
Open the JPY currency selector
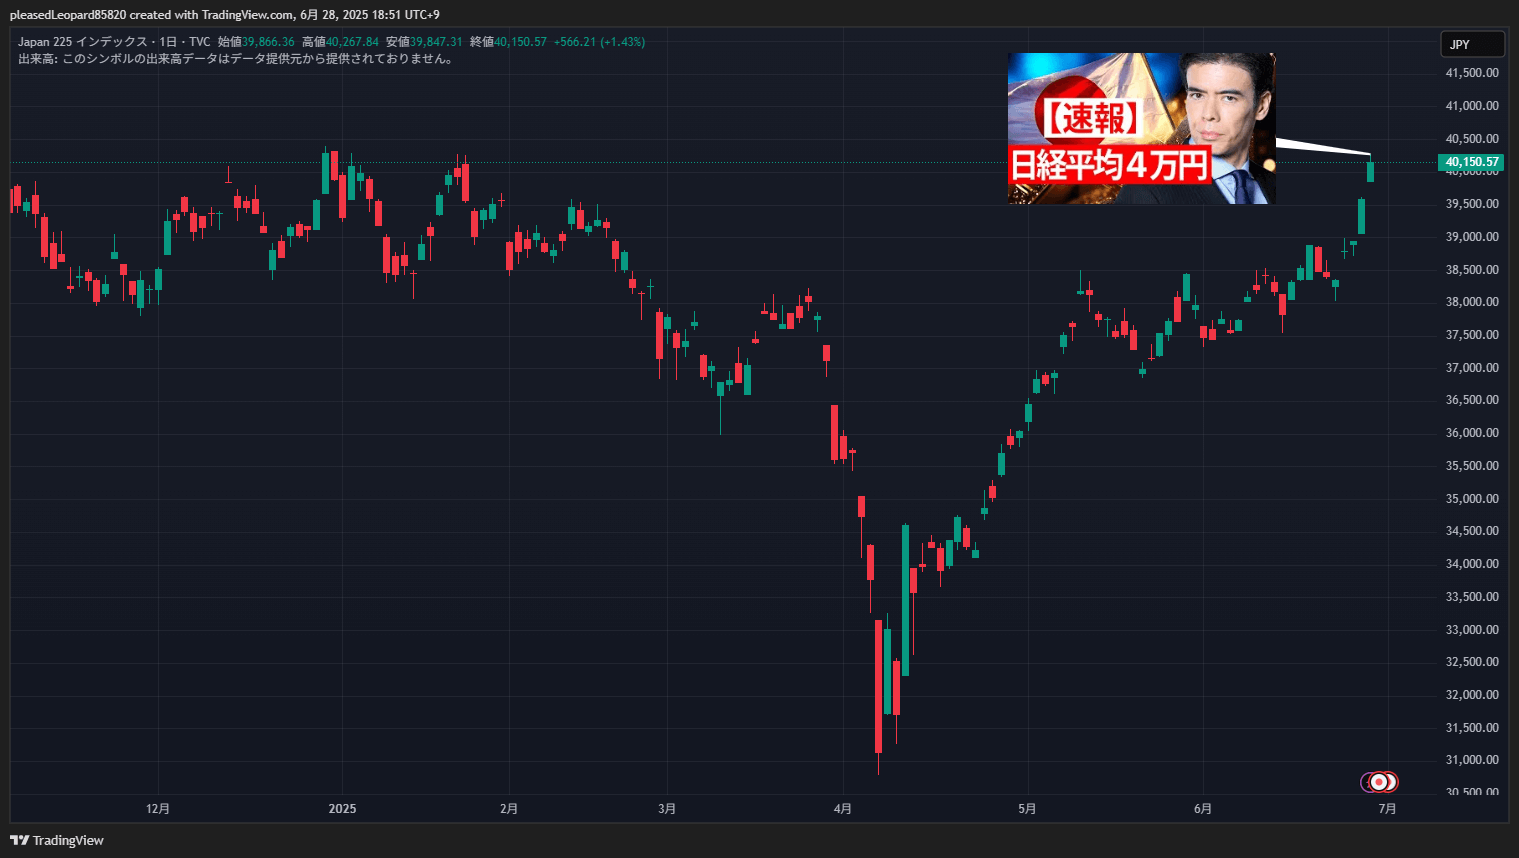click(x=1471, y=44)
